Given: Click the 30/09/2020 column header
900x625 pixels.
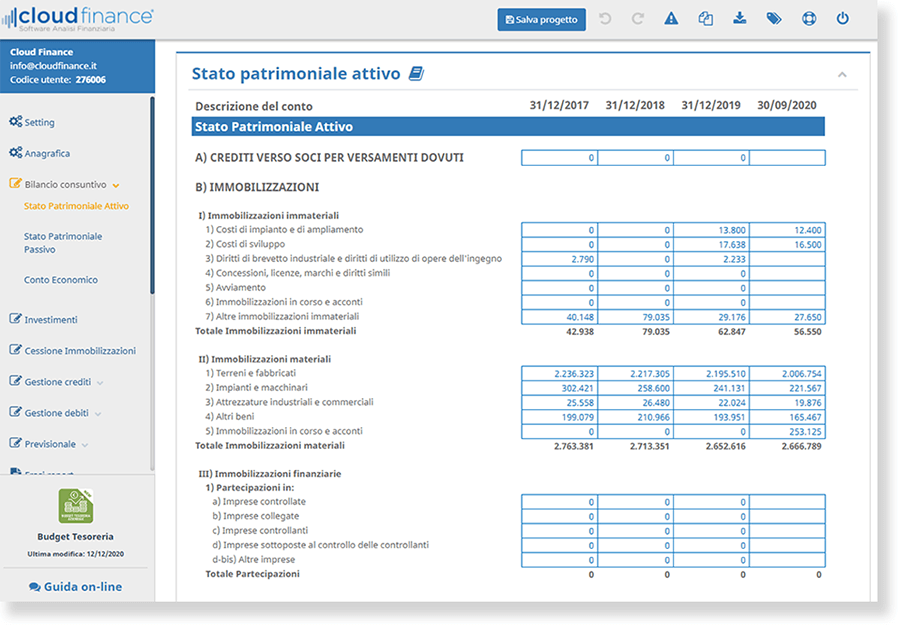Looking at the screenshot, I should tap(787, 106).
